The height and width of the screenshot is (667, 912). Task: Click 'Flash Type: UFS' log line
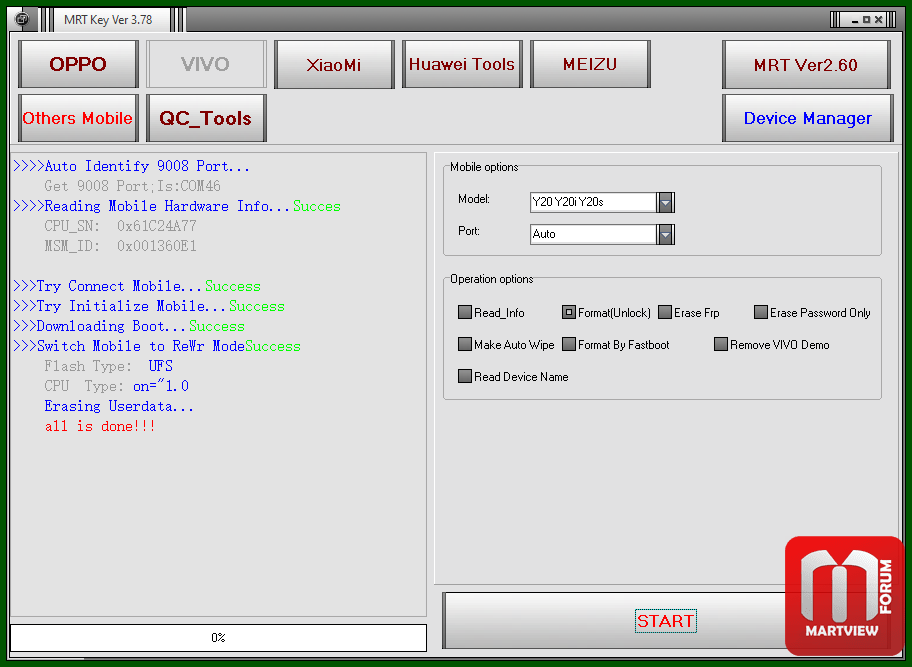[108, 366]
